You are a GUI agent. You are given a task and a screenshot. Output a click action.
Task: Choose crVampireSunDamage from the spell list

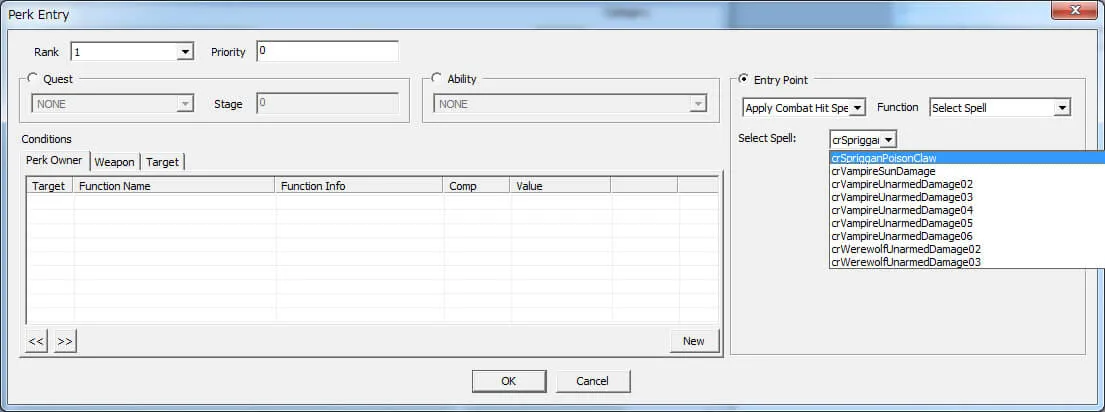click(x=883, y=171)
